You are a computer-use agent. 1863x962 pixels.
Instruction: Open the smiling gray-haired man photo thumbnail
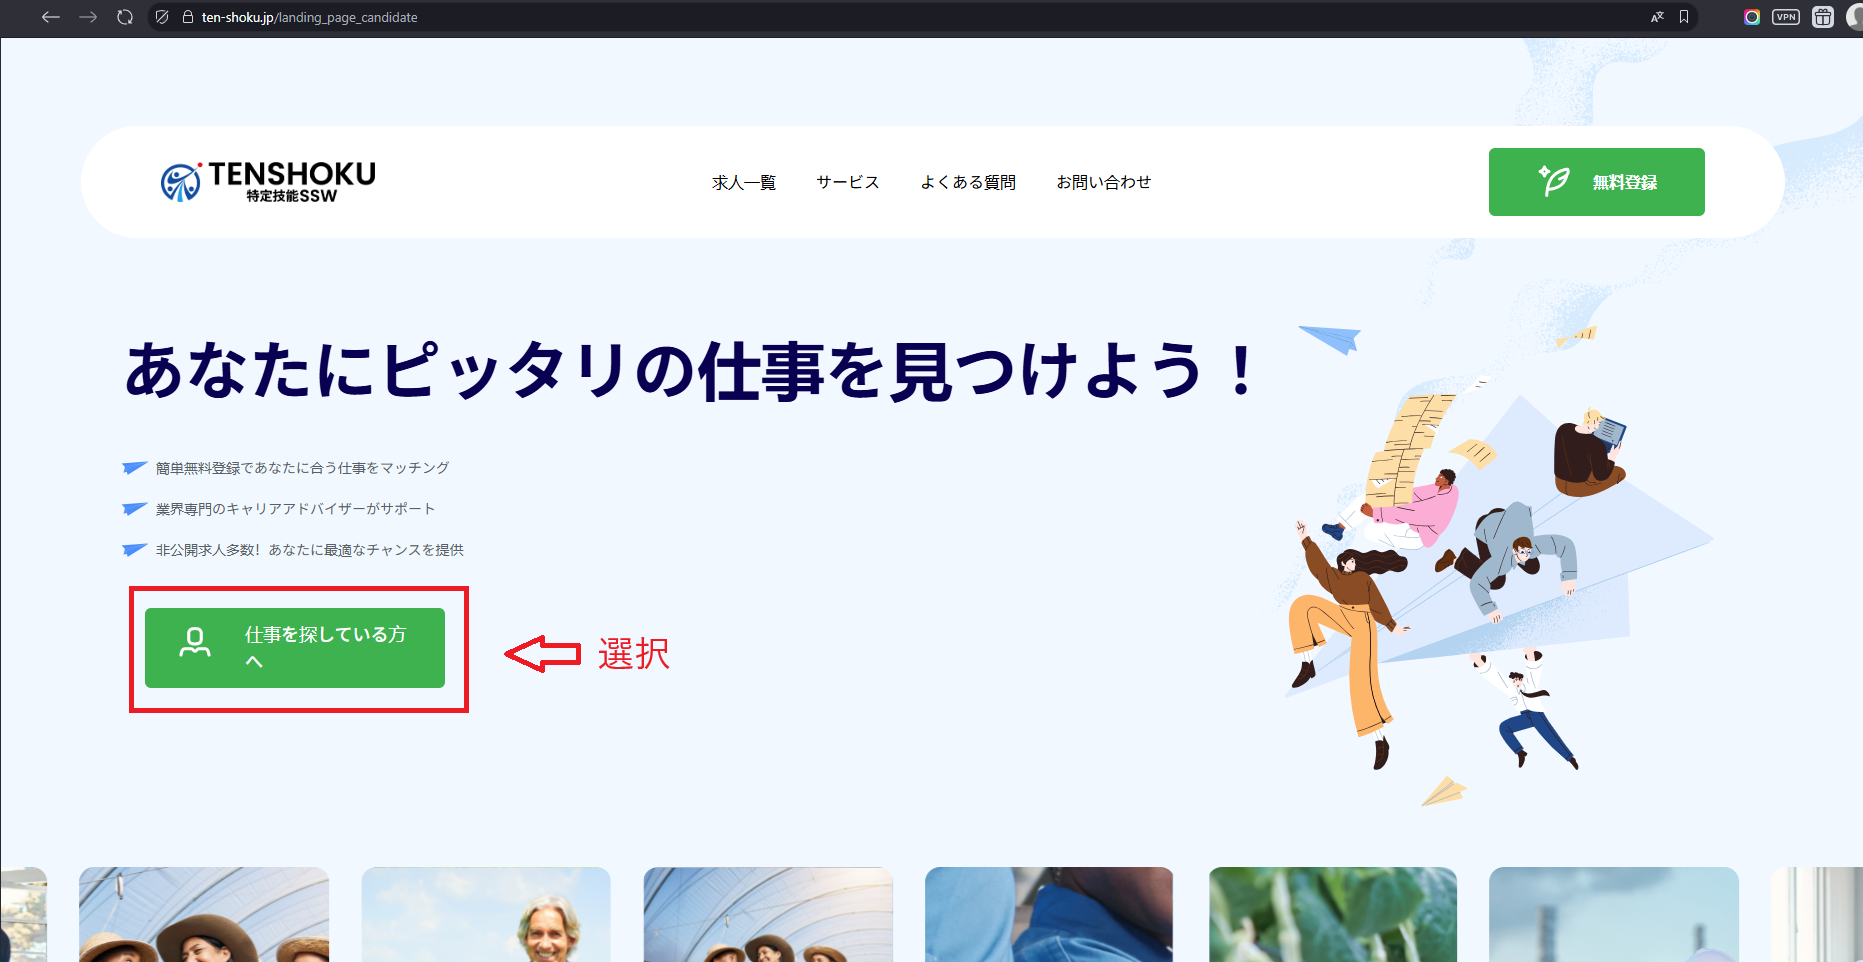tap(486, 914)
